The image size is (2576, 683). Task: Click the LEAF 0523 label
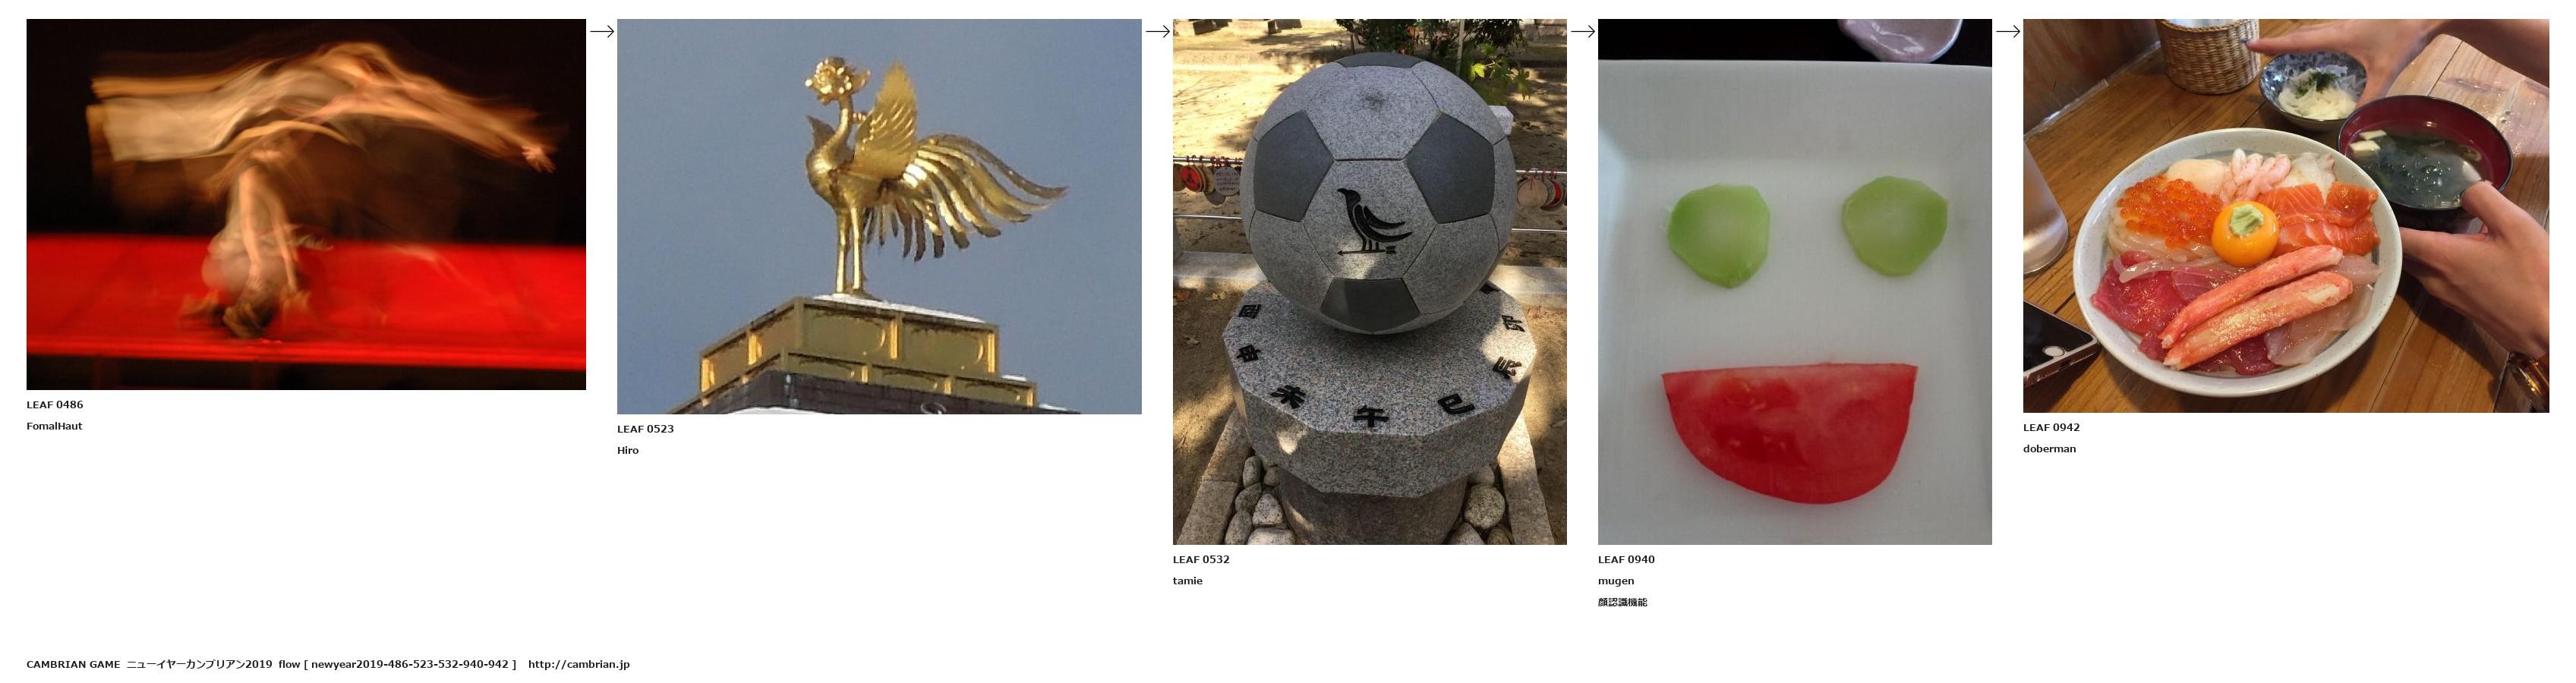[x=645, y=429]
